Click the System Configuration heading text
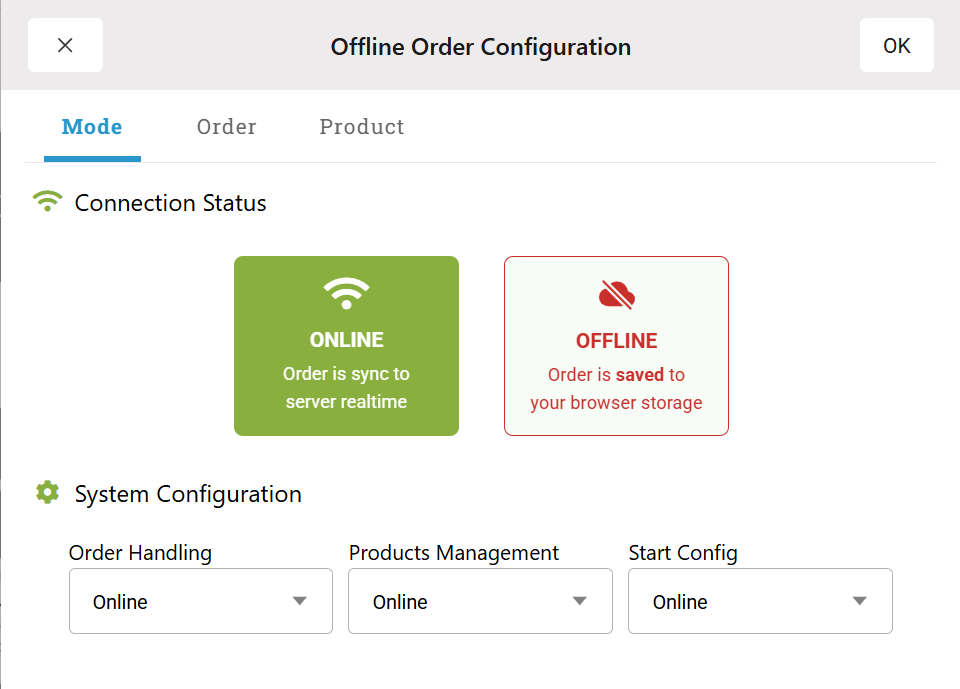Image resolution: width=960 pixels, height=689 pixels. [188, 494]
